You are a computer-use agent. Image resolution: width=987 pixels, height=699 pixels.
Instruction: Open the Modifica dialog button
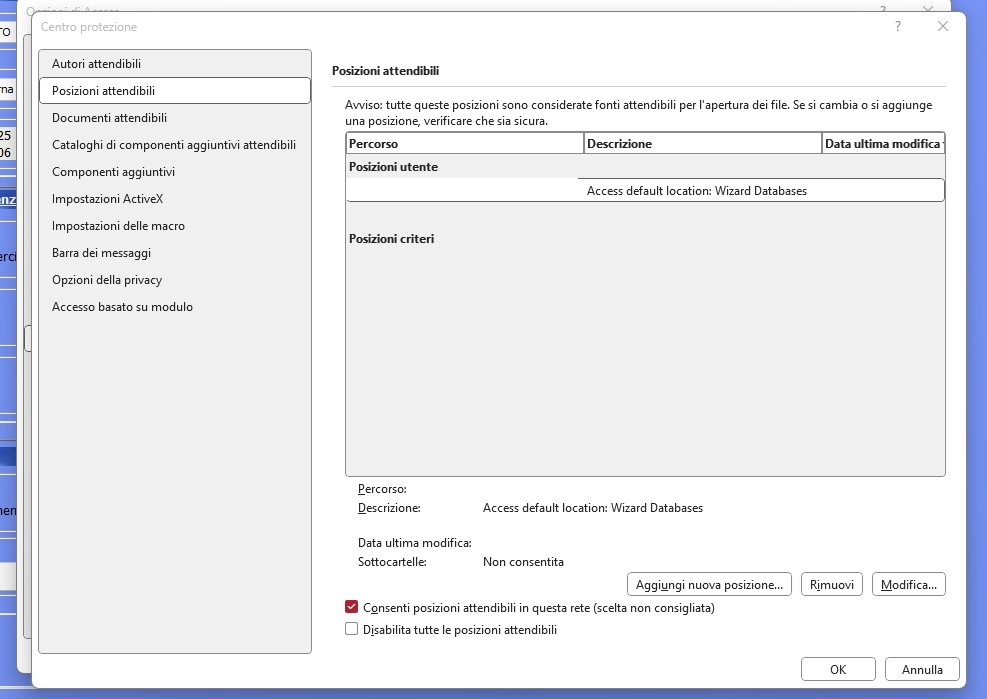(908, 584)
